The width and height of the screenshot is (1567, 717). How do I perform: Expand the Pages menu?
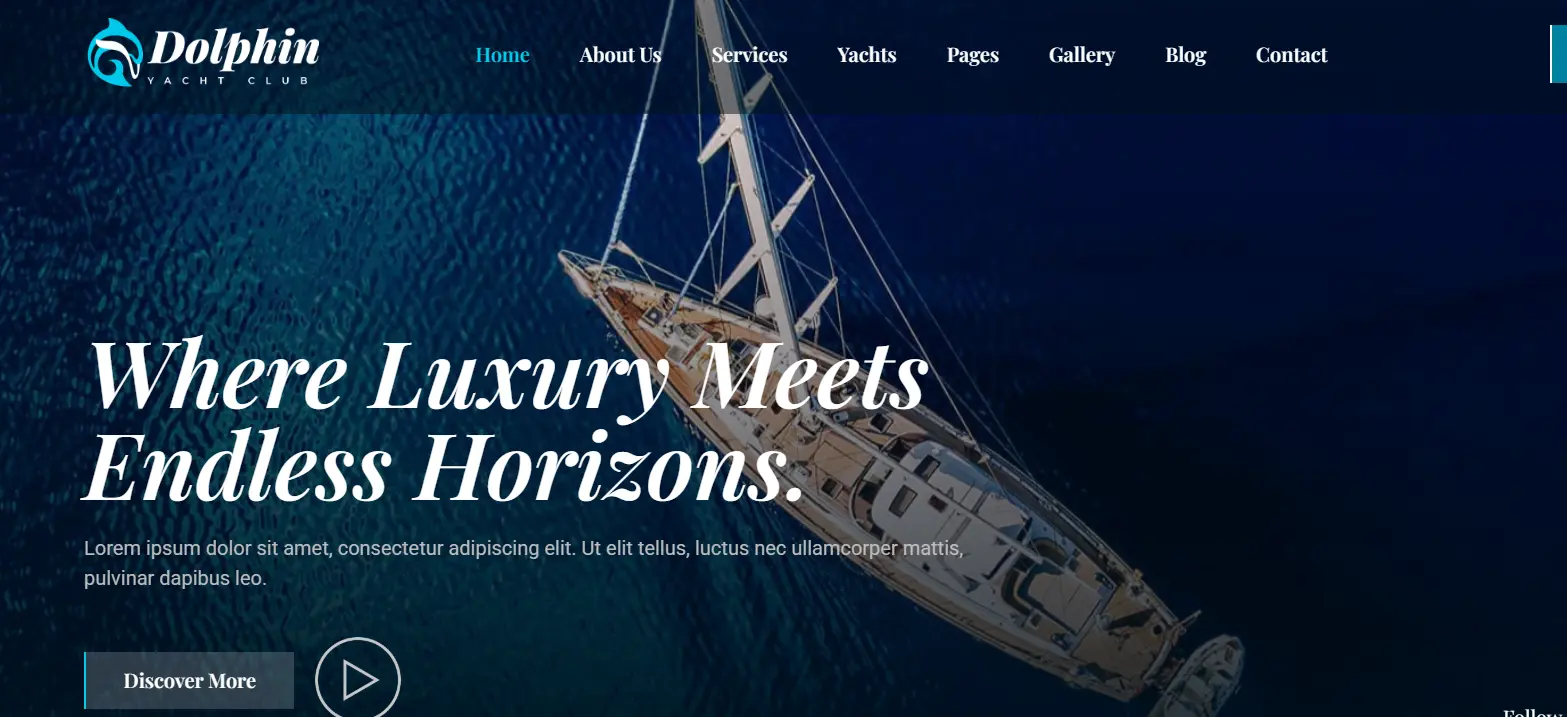tap(972, 55)
